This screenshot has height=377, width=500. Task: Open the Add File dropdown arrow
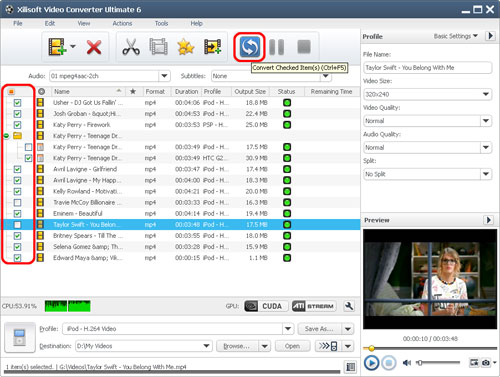click(x=73, y=47)
